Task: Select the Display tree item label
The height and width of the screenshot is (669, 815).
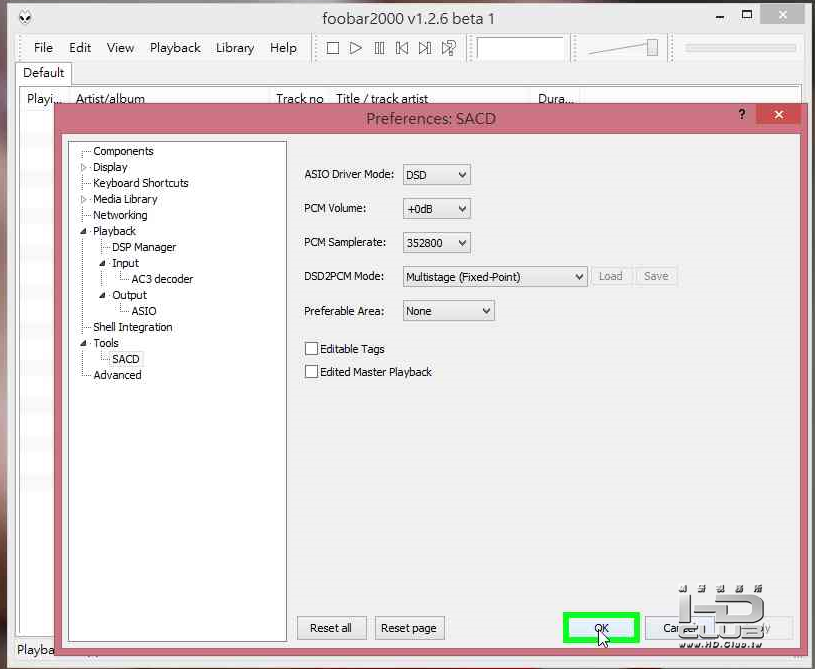Action: tap(110, 167)
